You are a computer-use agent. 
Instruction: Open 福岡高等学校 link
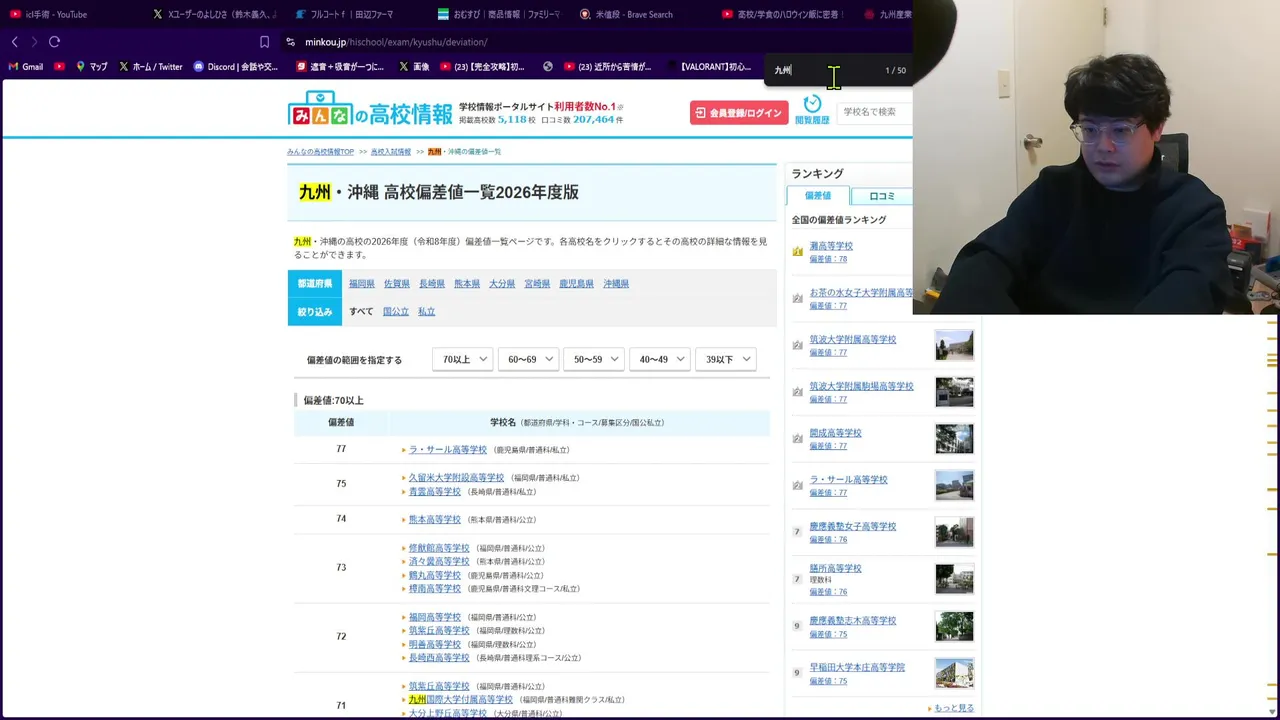[x=435, y=618]
